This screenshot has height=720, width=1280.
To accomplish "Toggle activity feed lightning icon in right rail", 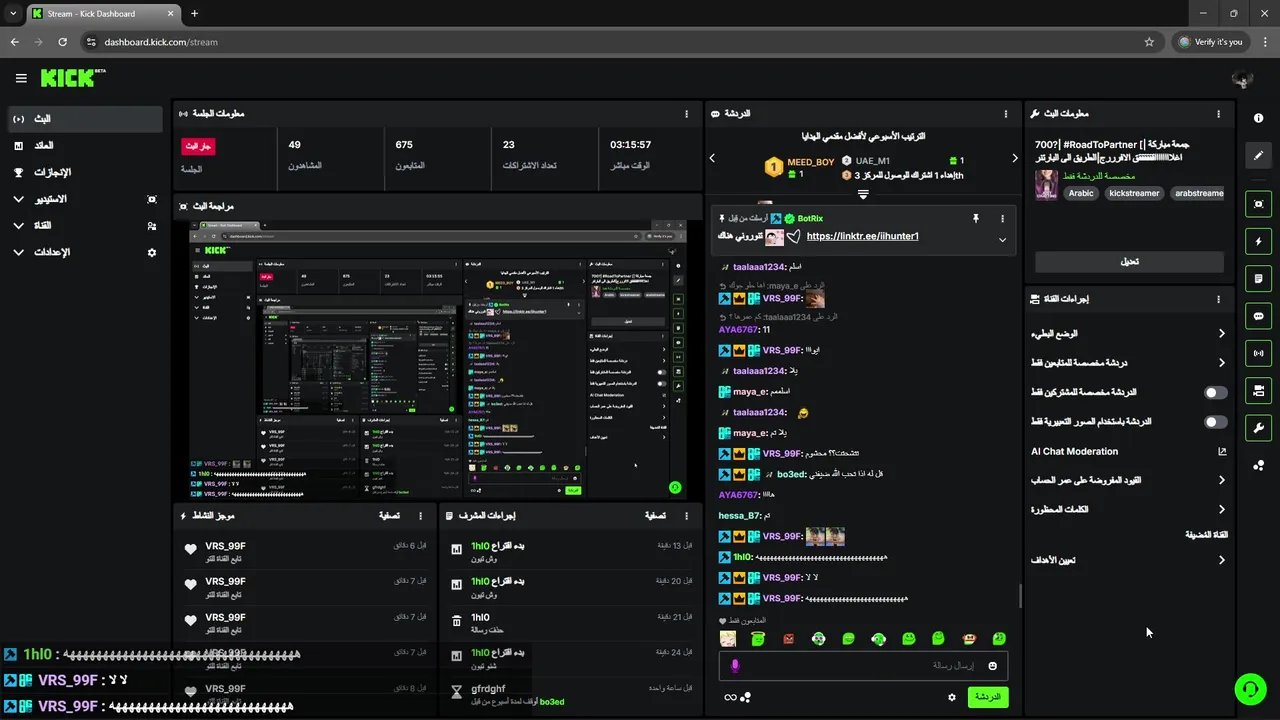I will click(1258, 241).
